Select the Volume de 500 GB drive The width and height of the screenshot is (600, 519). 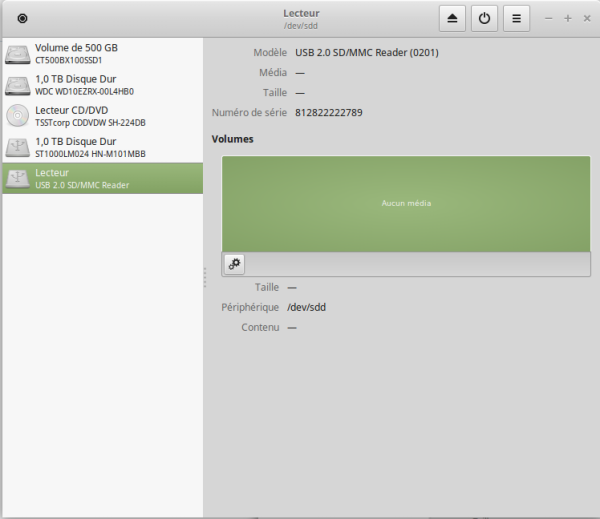[x=103, y=54]
